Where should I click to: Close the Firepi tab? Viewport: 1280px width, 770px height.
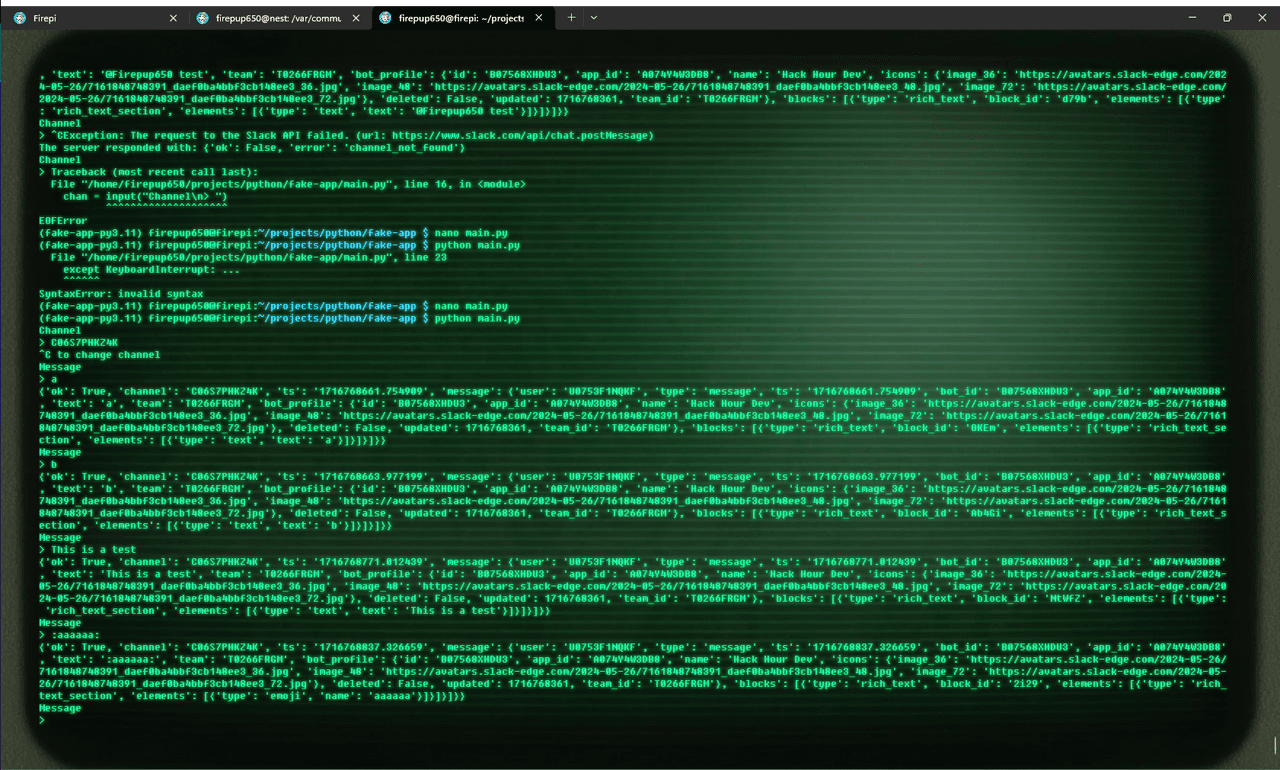tap(173, 18)
